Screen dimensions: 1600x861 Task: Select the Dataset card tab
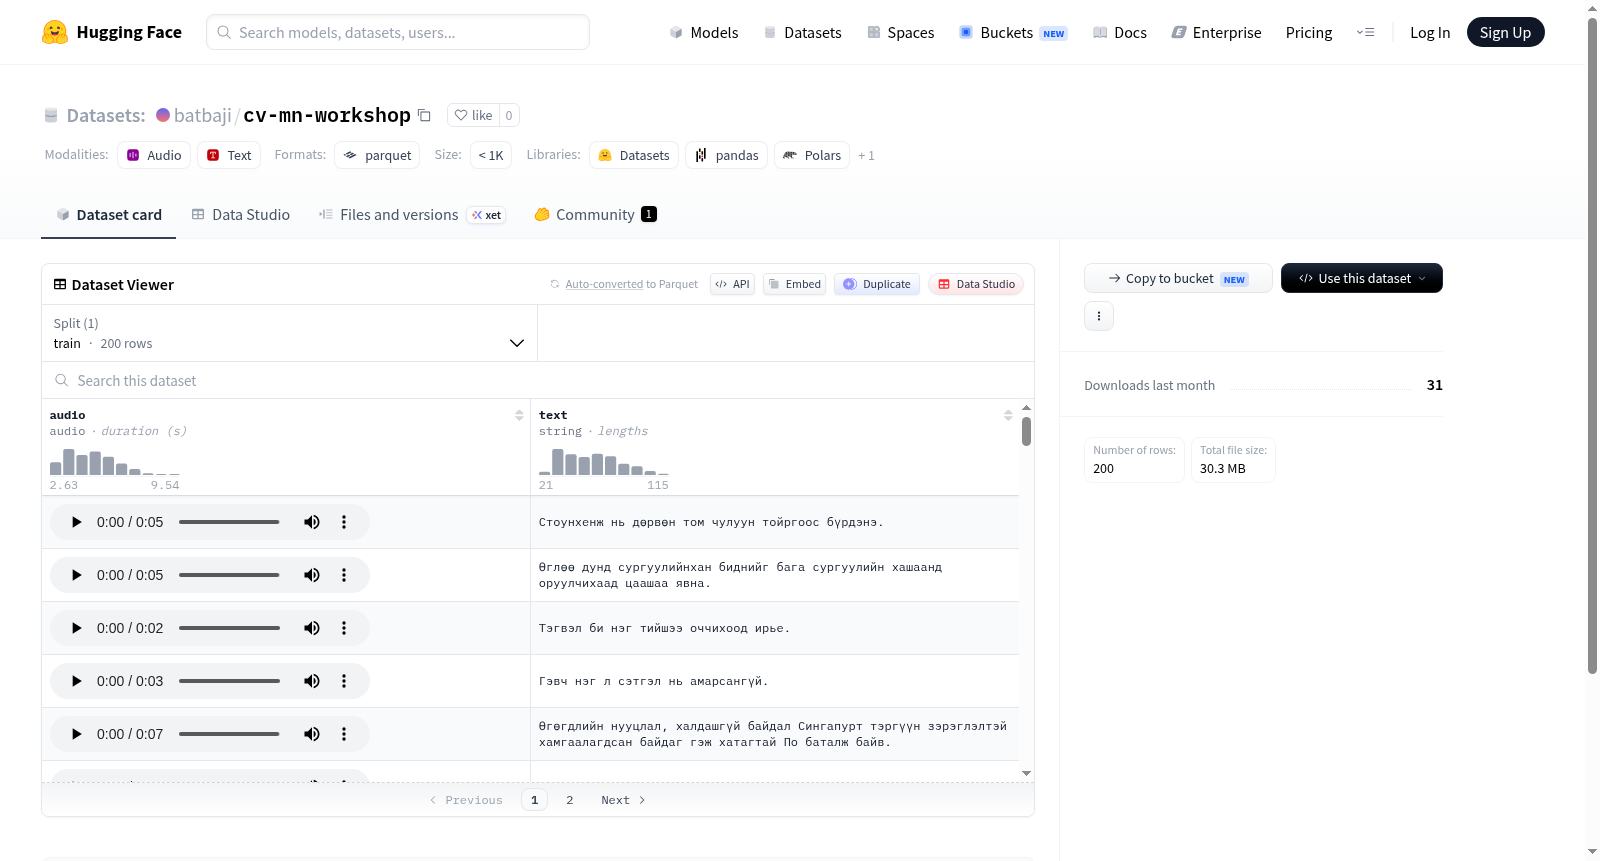click(108, 214)
